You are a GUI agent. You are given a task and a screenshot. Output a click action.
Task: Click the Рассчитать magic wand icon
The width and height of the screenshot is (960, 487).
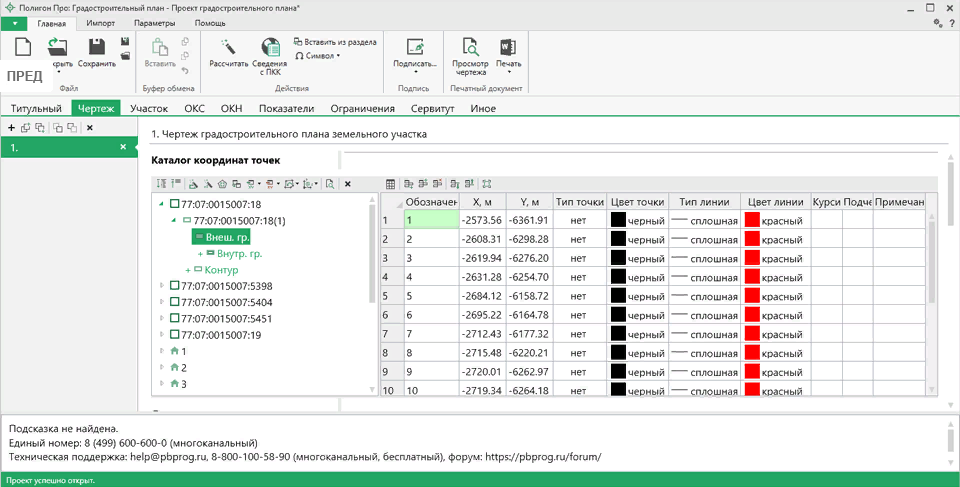(228, 46)
